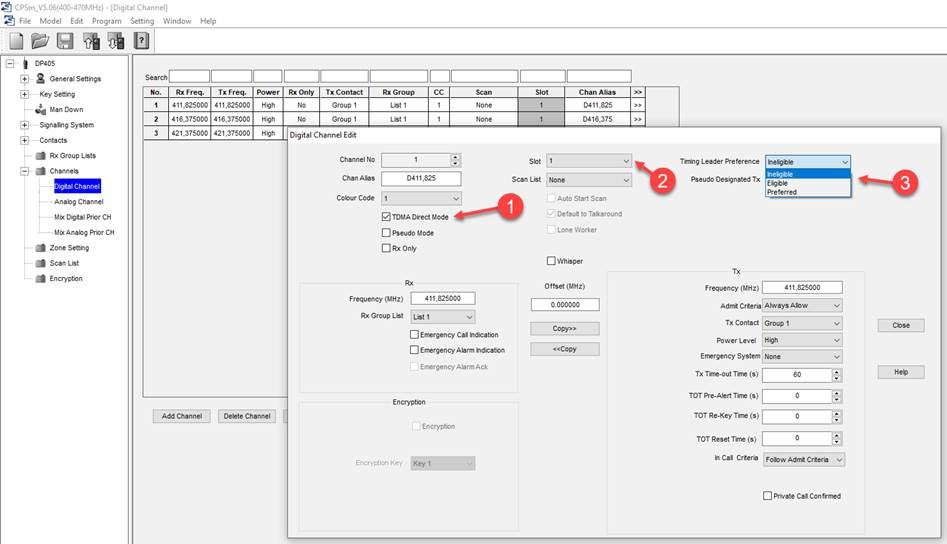Viewport: 947px width, 544px height.
Task: Select Eligible in Timing Leader Preference list
Action: pos(807,183)
